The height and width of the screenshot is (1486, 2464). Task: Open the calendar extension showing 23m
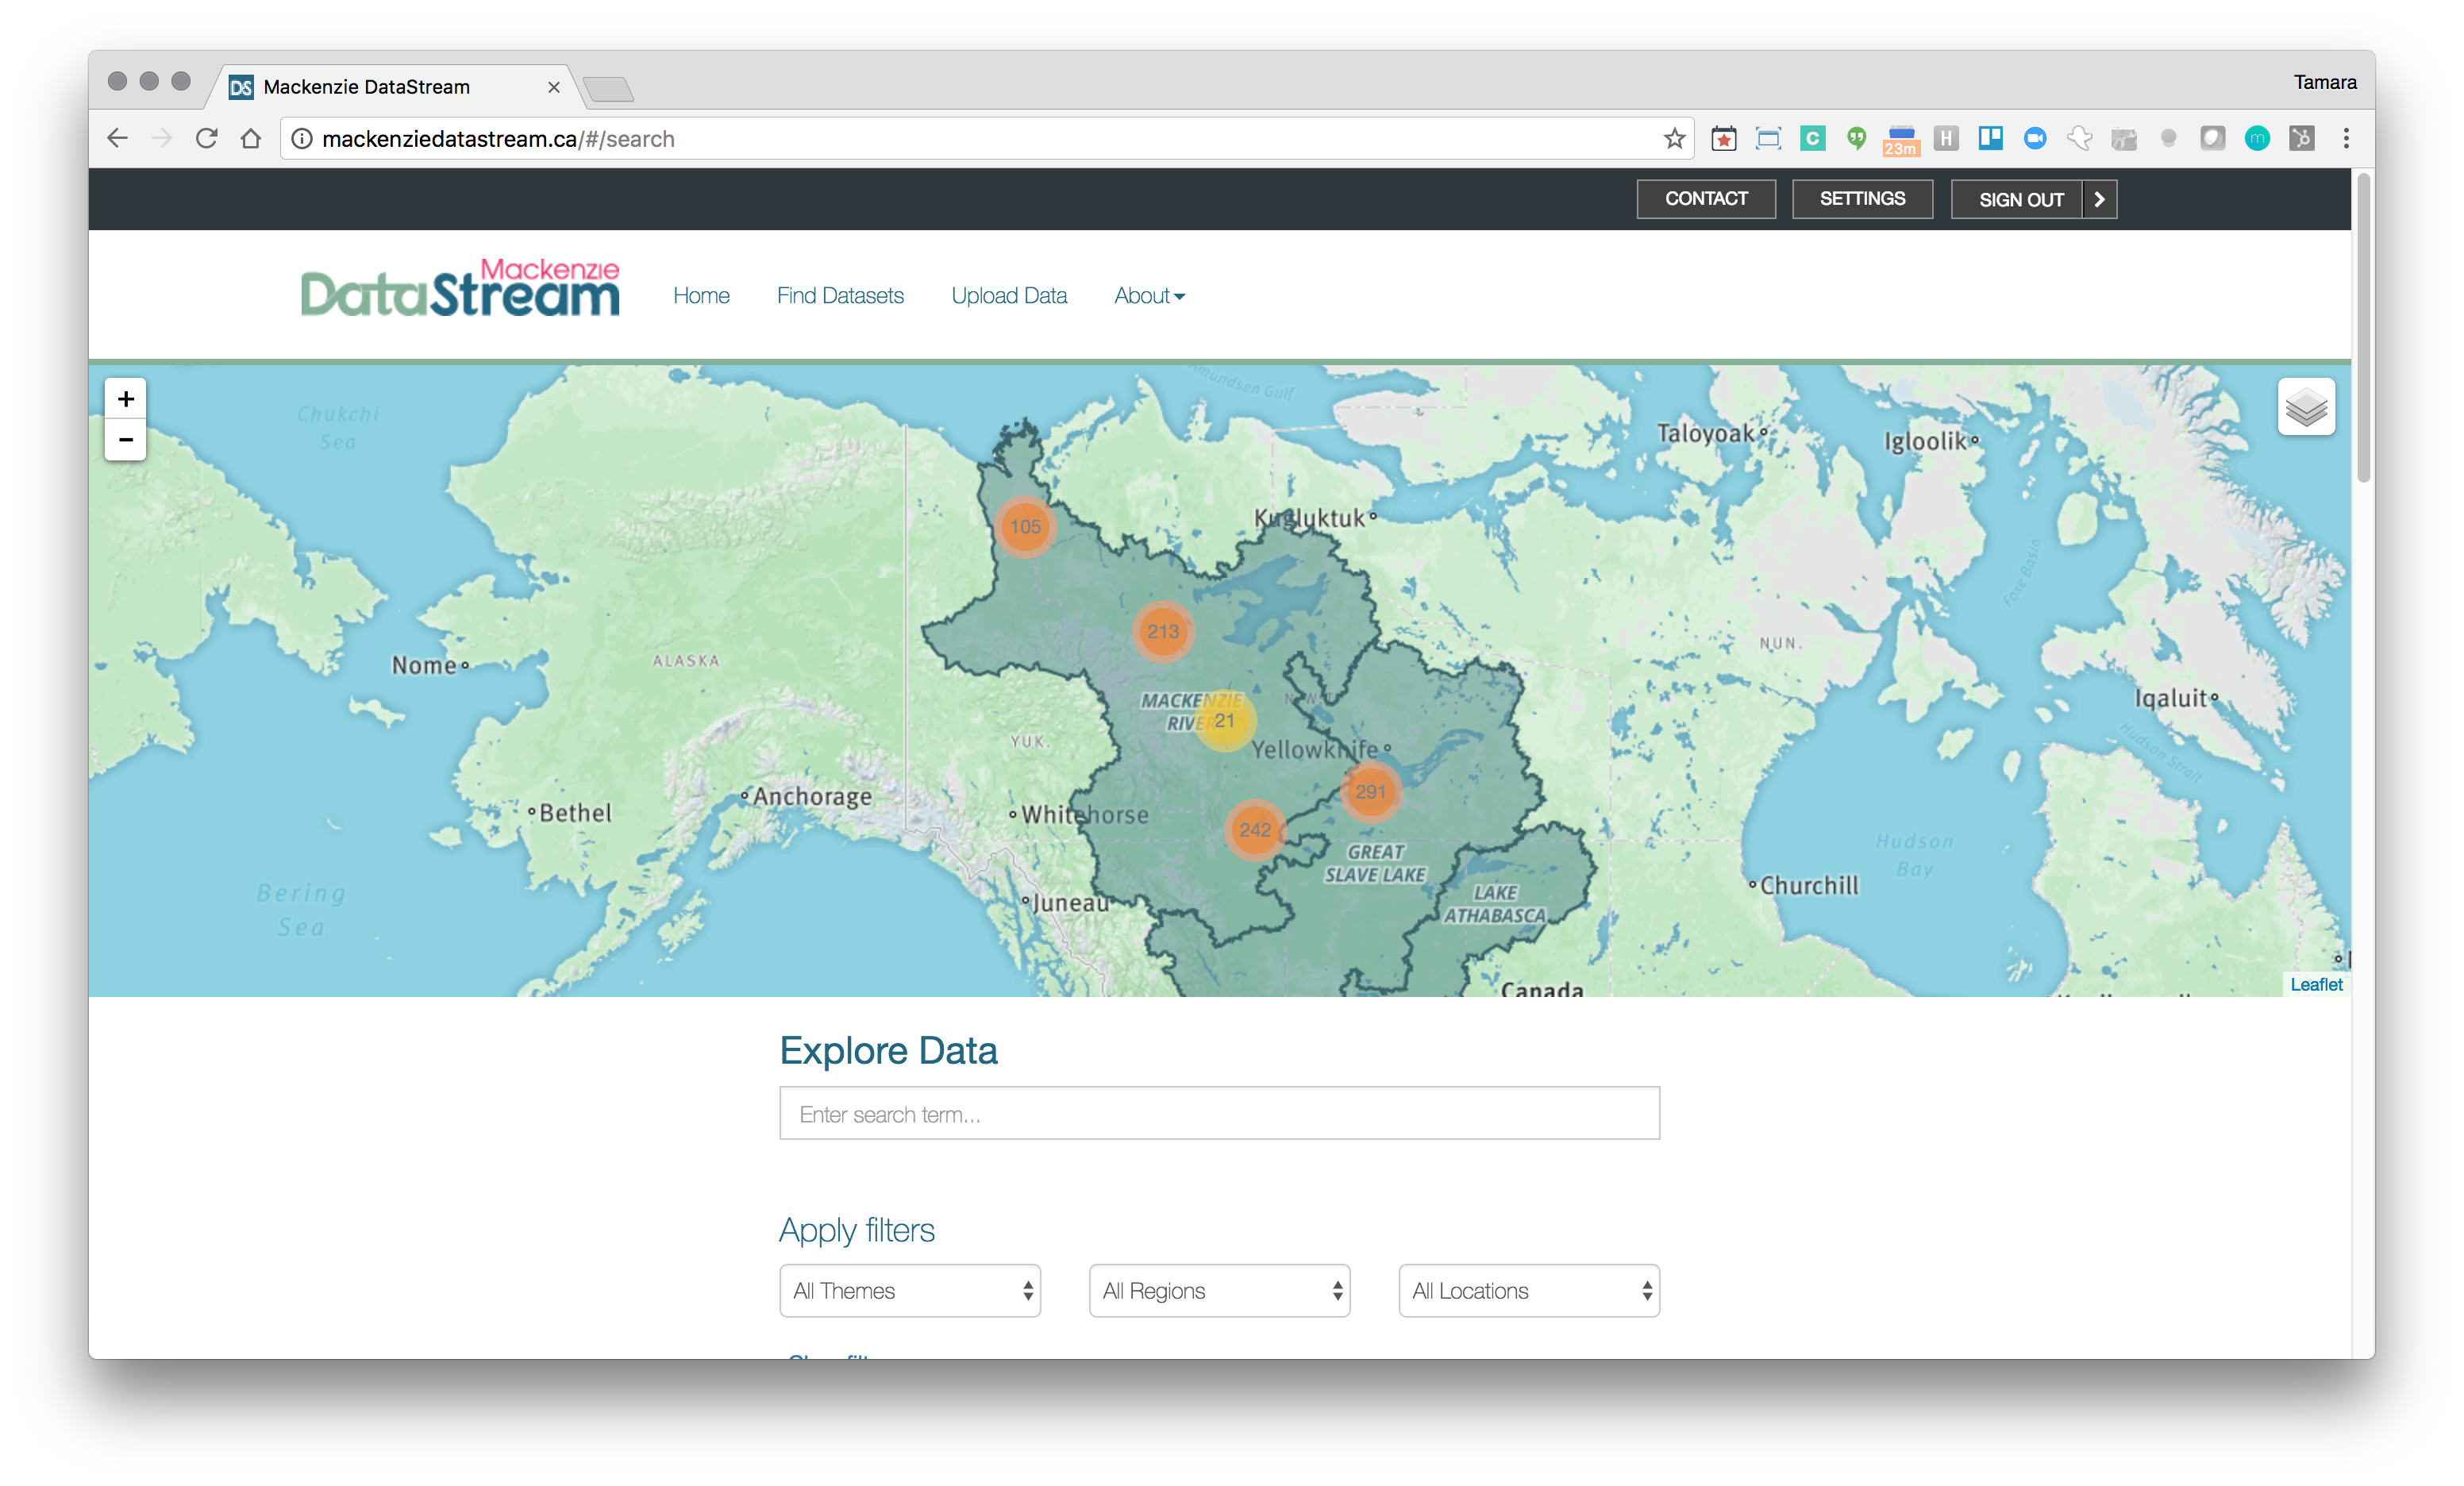pyautogui.click(x=1900, y=140)
